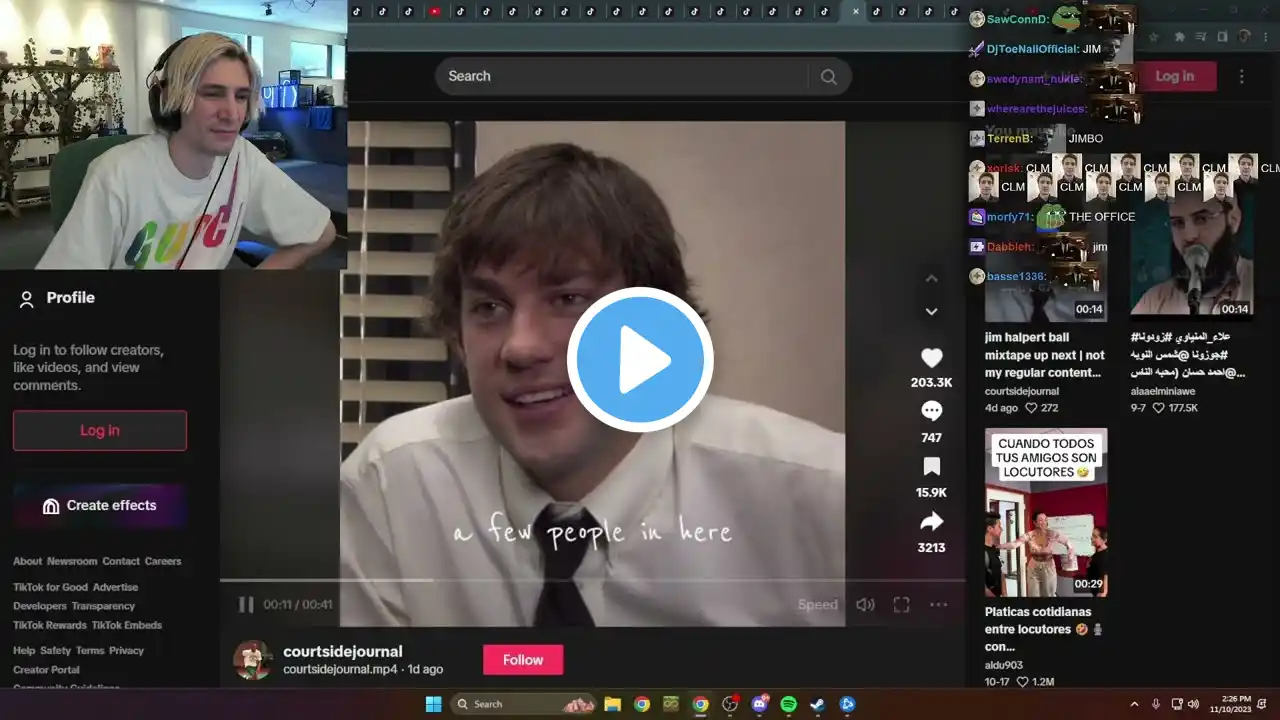Switch to the first TikTok browser tab

356,12
